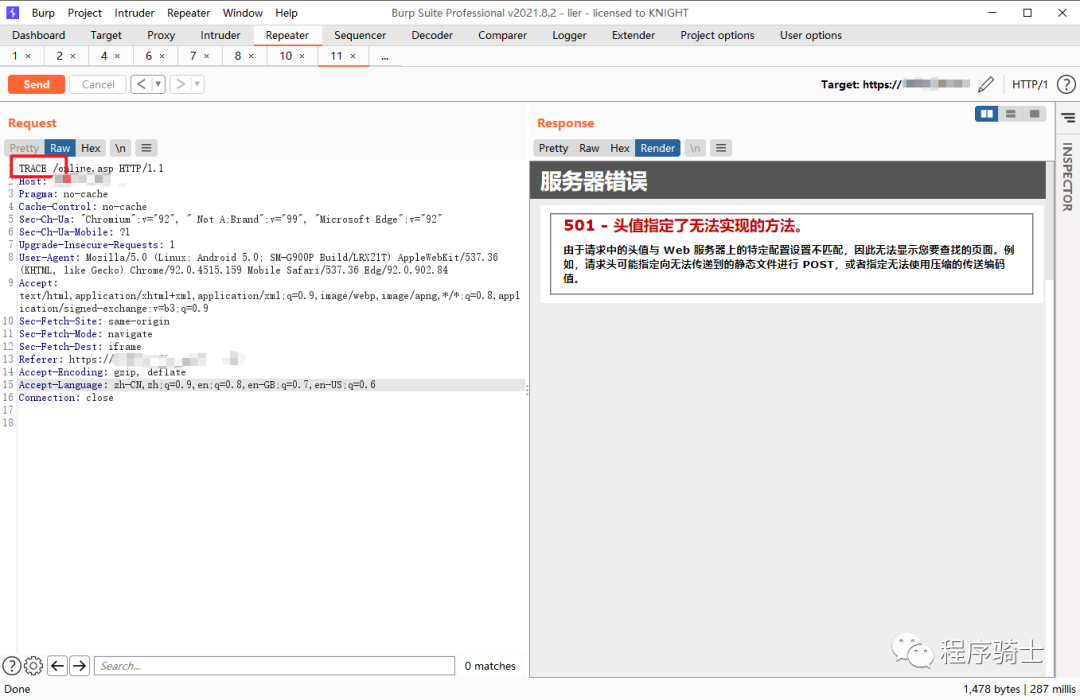Expand back history dropdown arrow
1080x700 pixels.
(x=158, y=85)
